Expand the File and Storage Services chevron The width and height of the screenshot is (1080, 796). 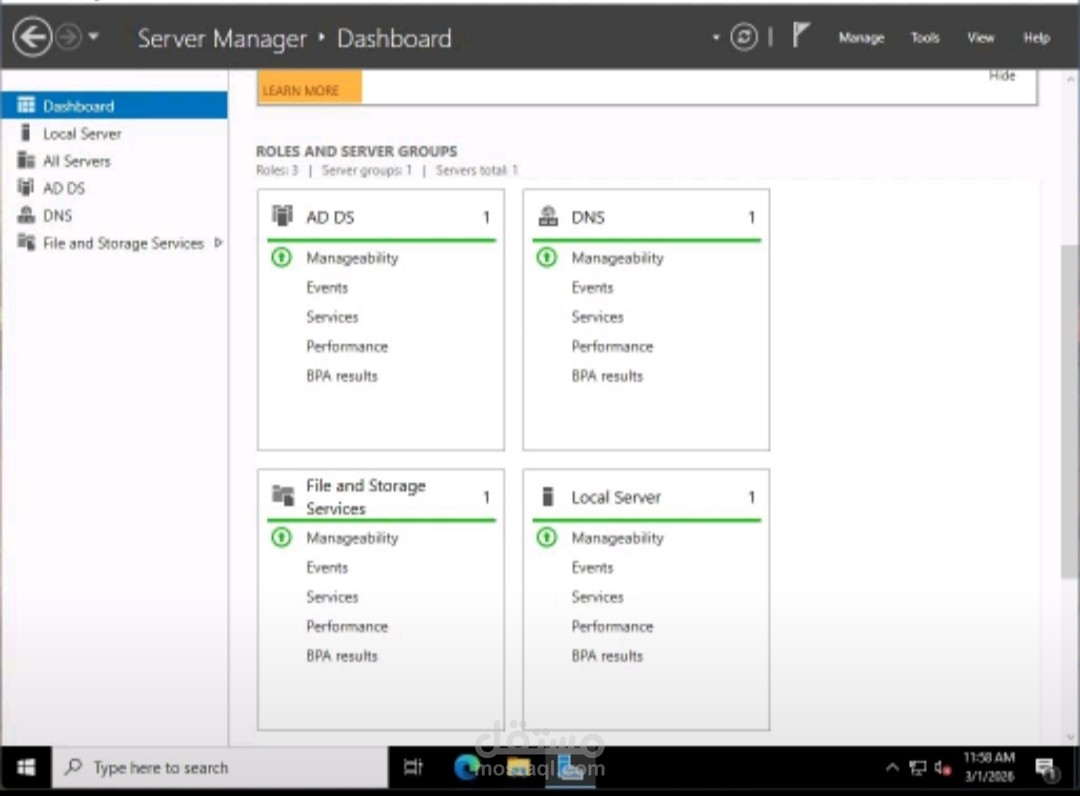coord(217,242)
